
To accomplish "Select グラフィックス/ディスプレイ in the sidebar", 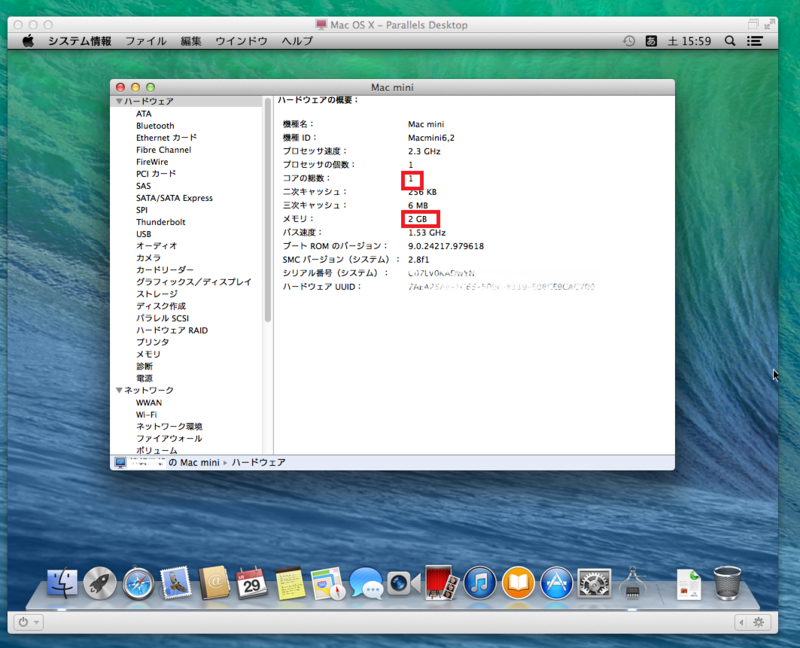I will 194,282.
